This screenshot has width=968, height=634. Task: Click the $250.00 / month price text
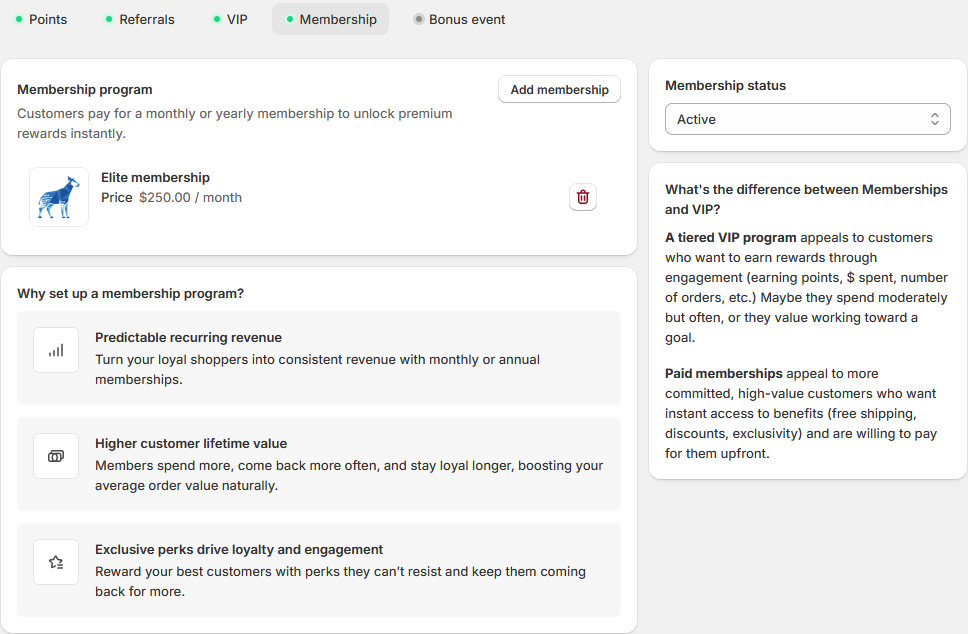click(190, 197)
